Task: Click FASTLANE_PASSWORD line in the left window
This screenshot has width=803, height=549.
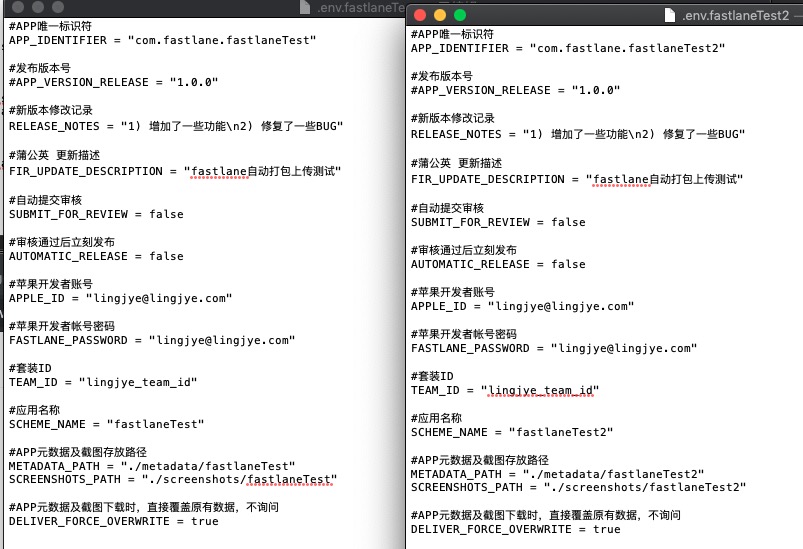Action: 152,341
